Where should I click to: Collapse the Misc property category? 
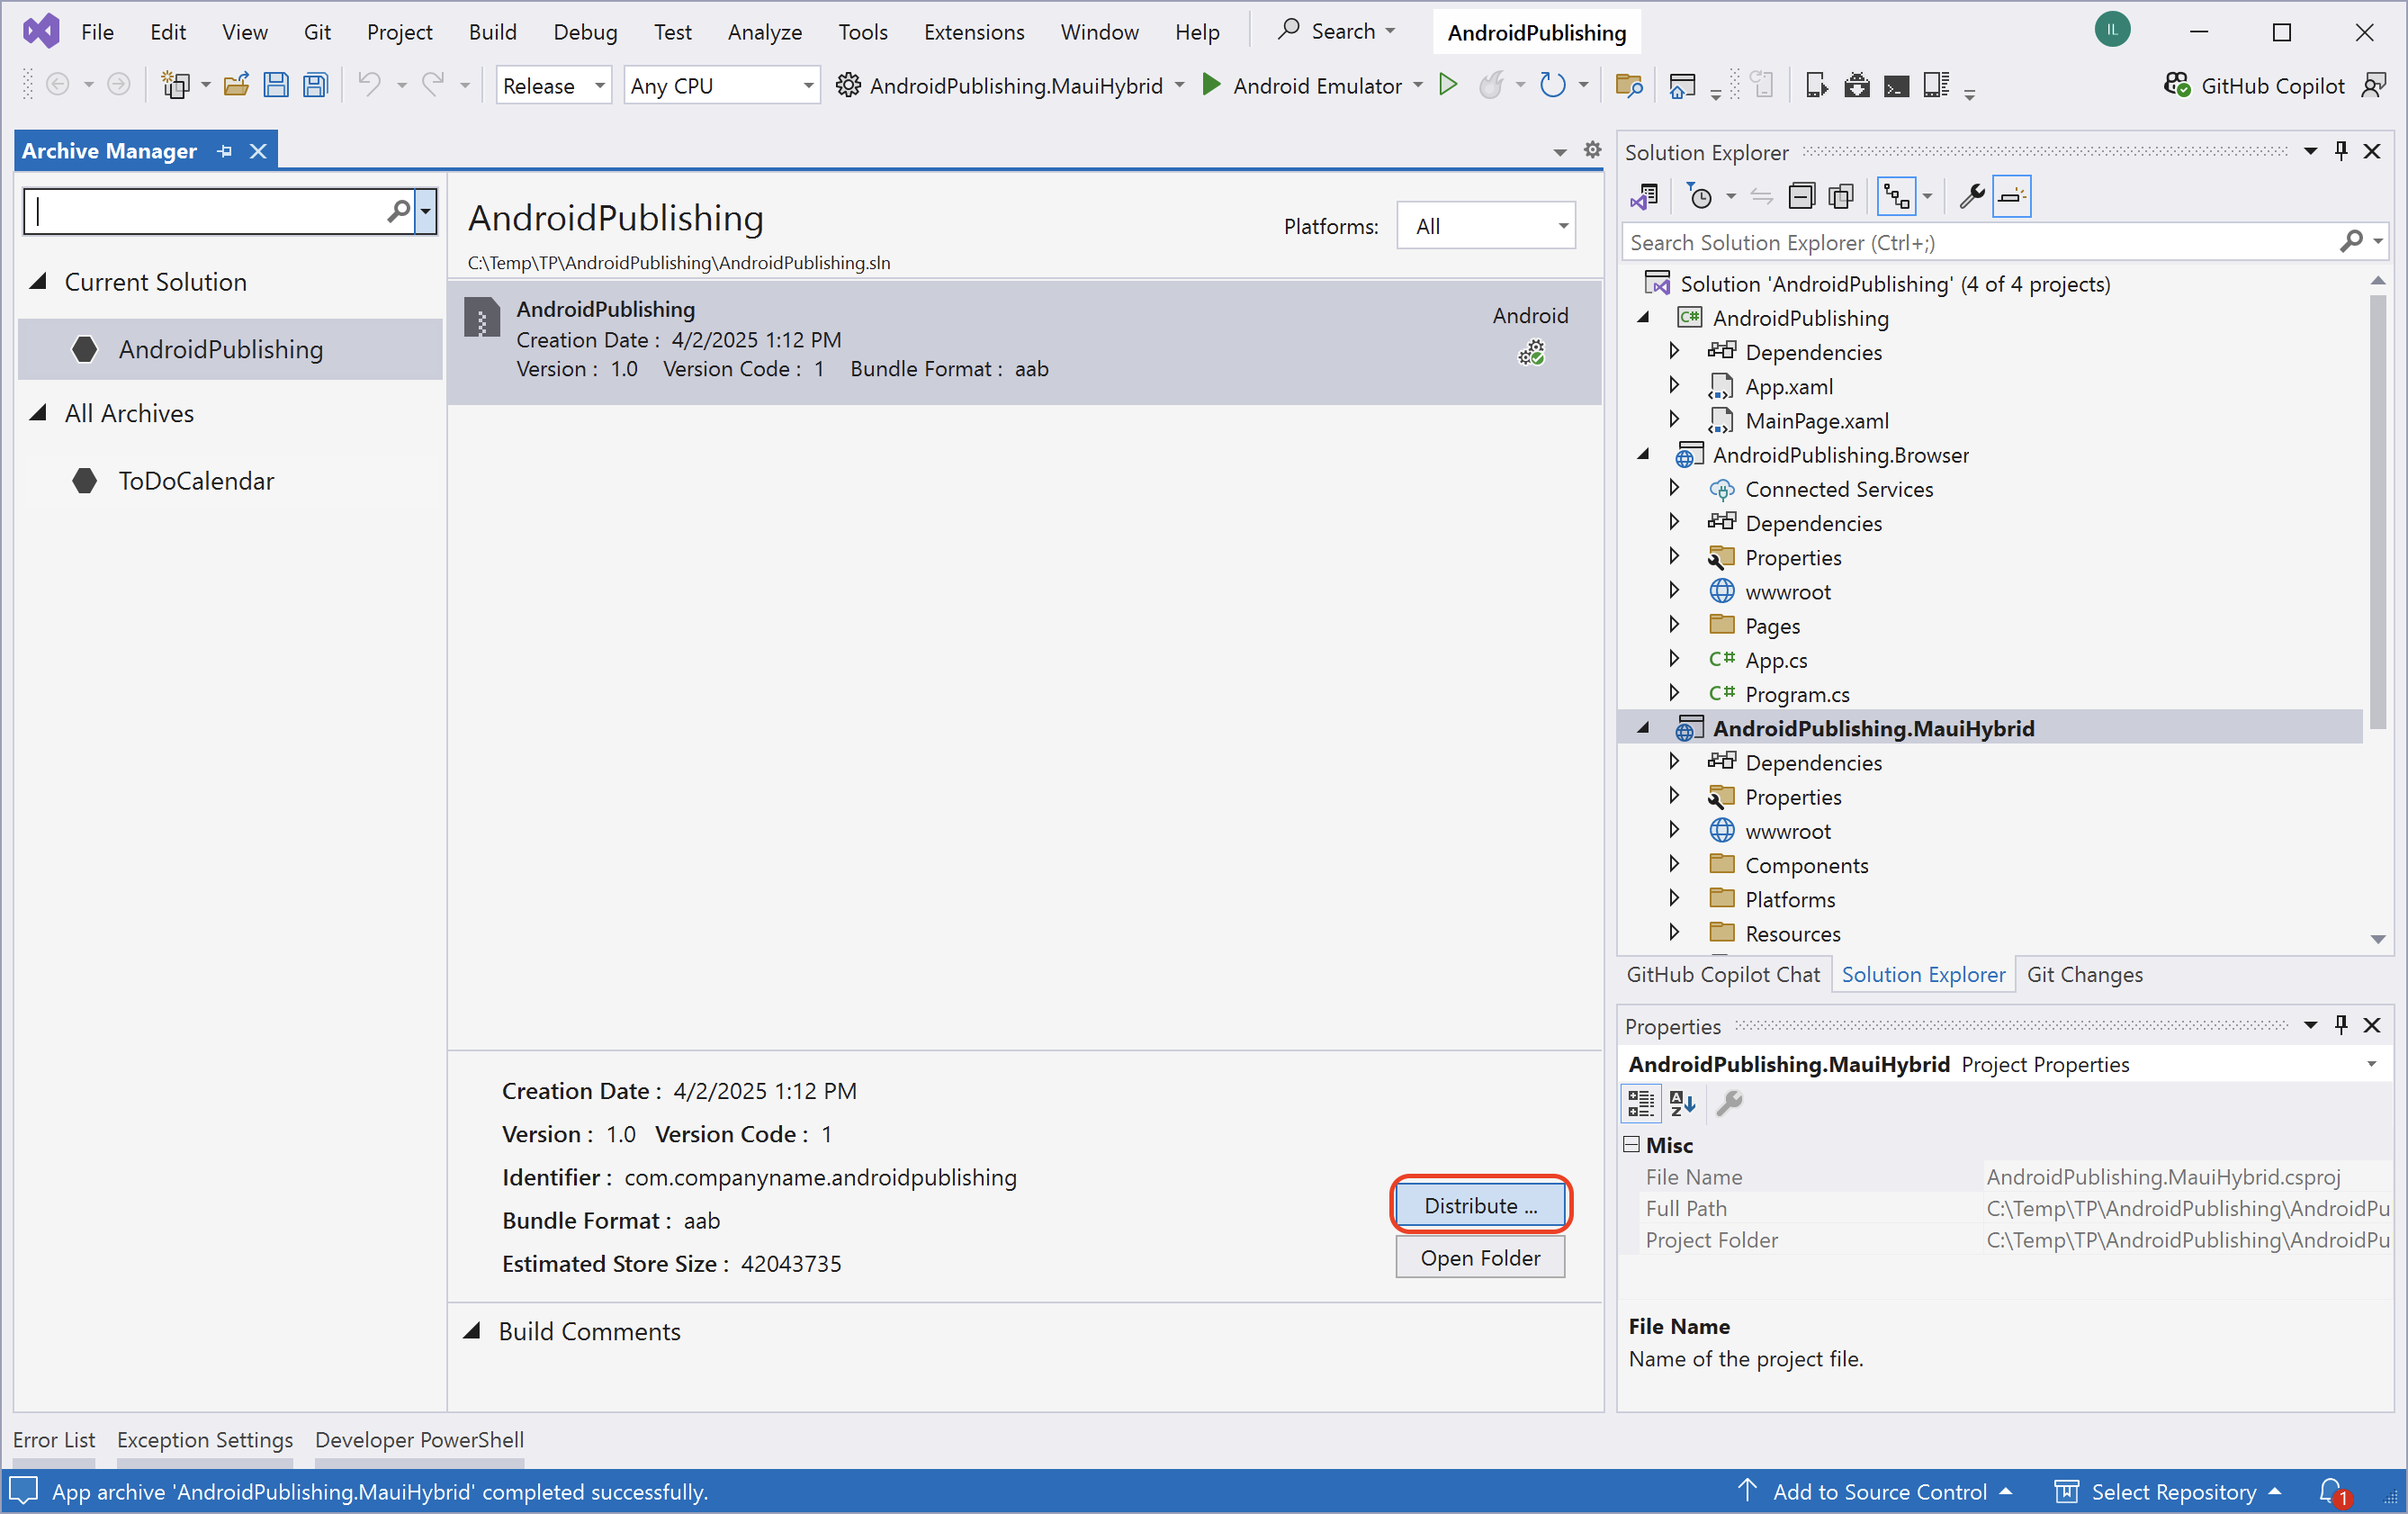coord(1631,1145)
